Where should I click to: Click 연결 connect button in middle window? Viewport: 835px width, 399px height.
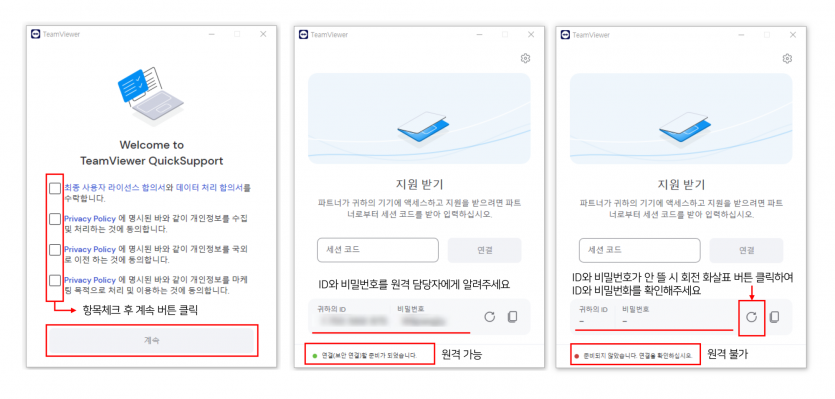tap(484, 250)
